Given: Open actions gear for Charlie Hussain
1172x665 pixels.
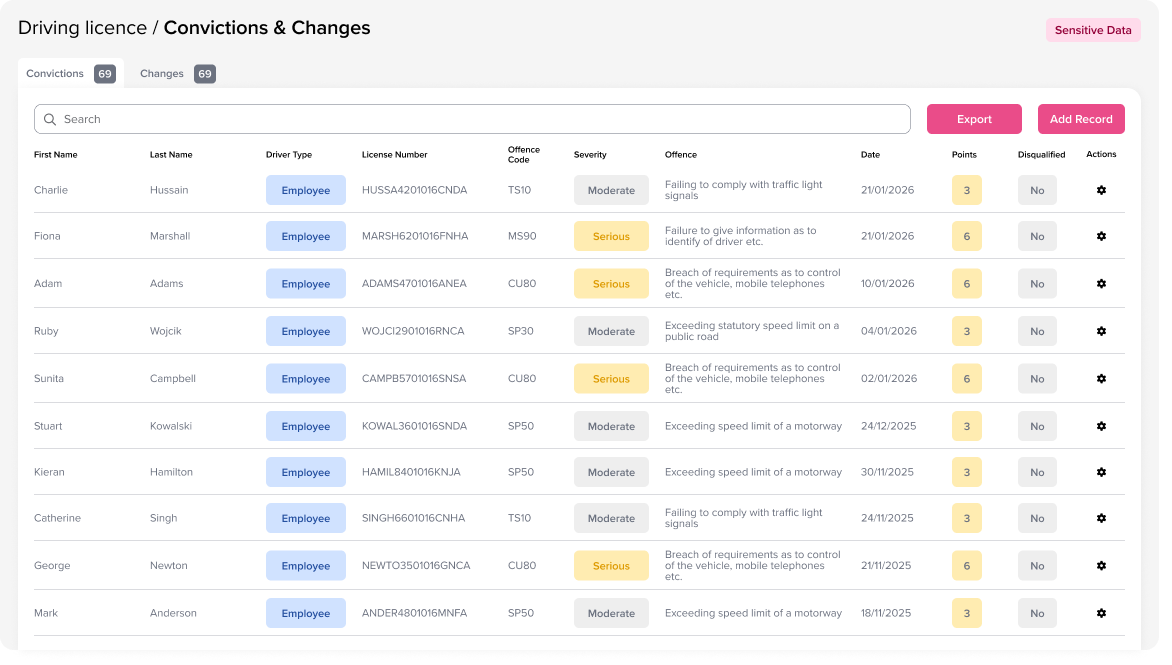Looking at the screenshot, I should pos(1101,190).
